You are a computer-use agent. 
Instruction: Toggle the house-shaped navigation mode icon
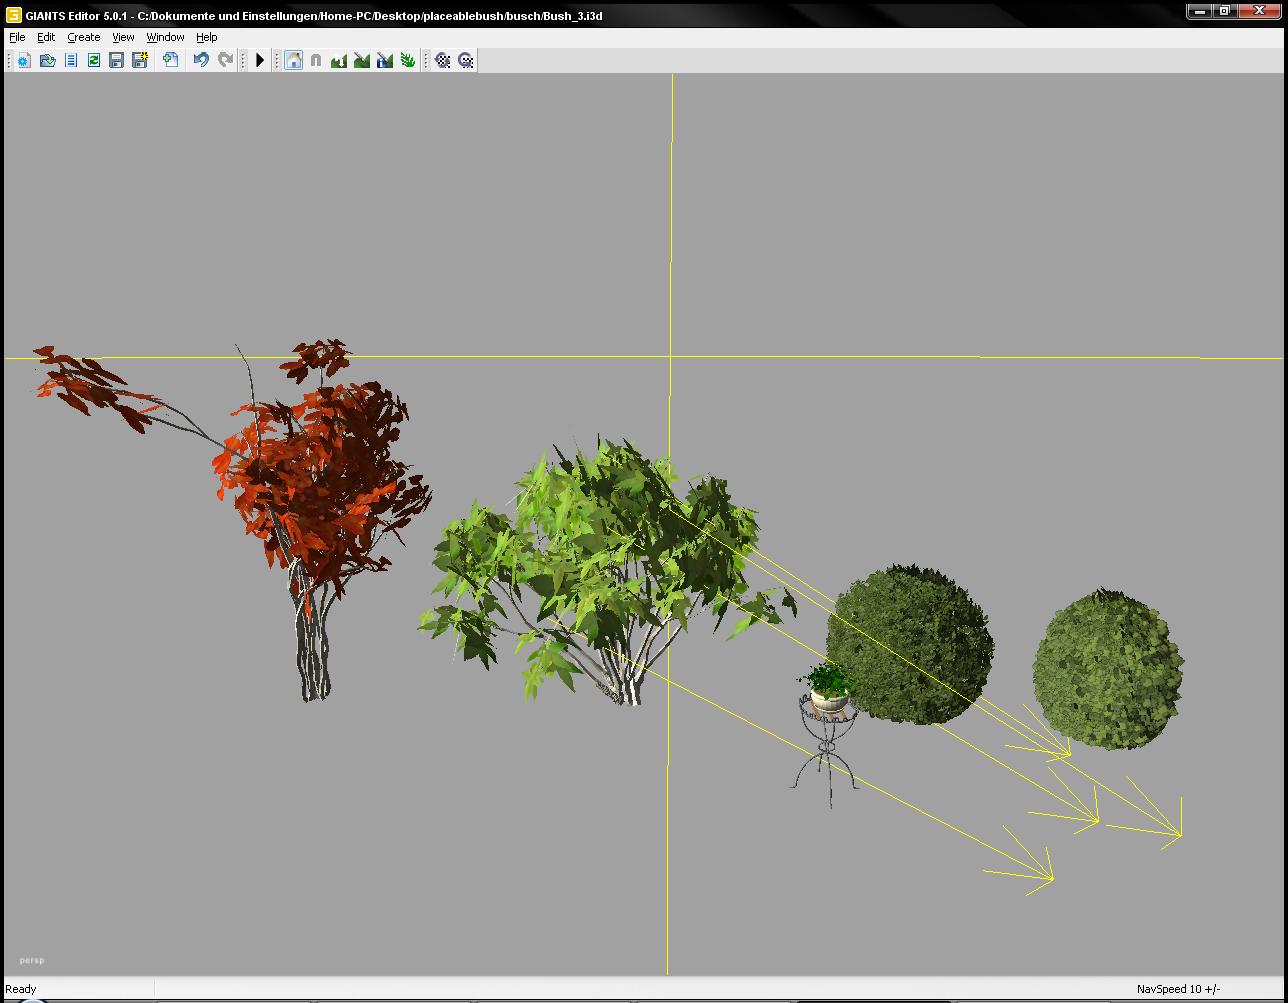click(293, 60)
